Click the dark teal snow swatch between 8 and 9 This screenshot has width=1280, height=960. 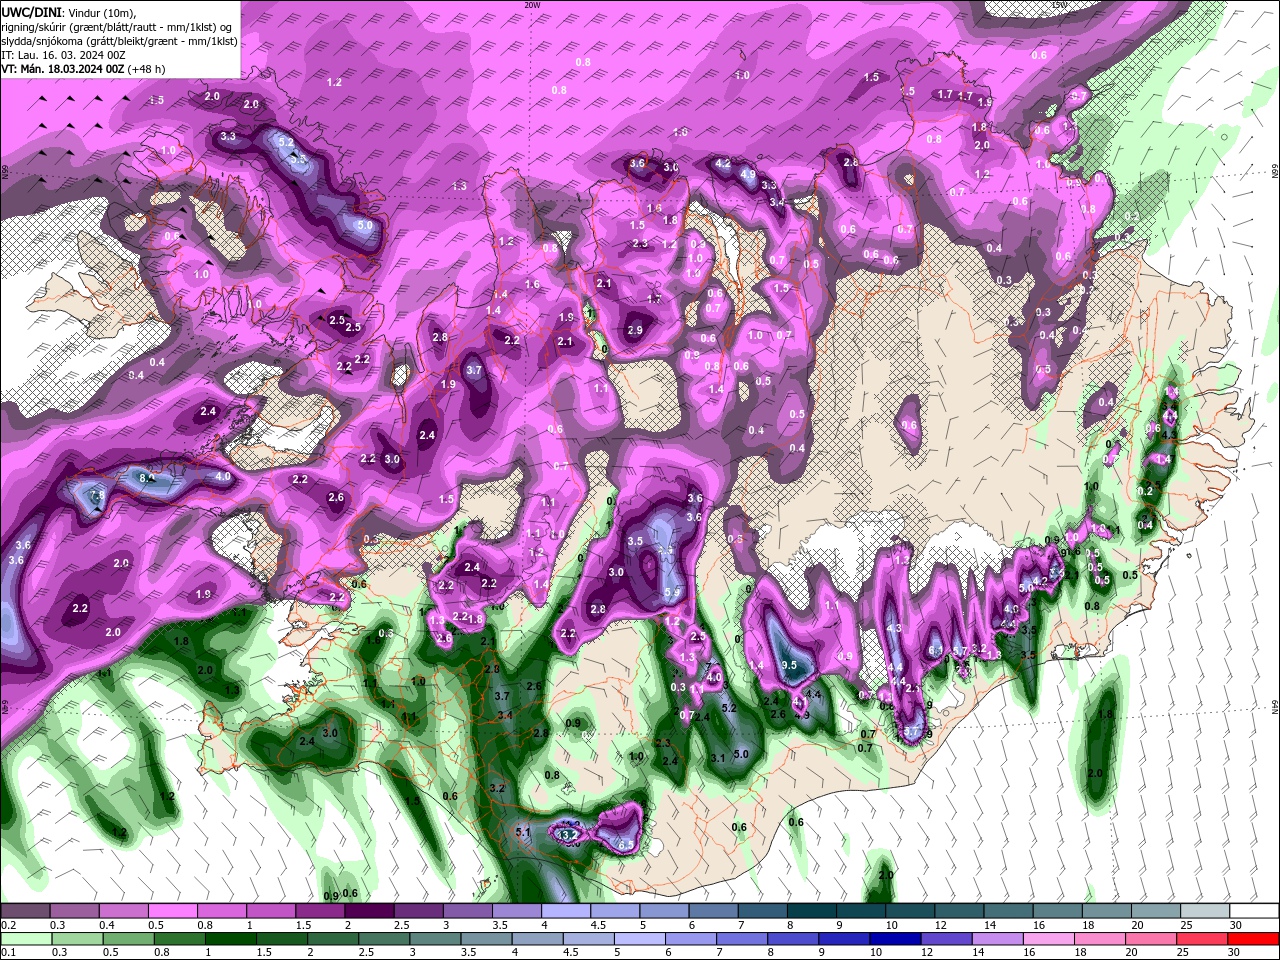[x=812, y=911]
